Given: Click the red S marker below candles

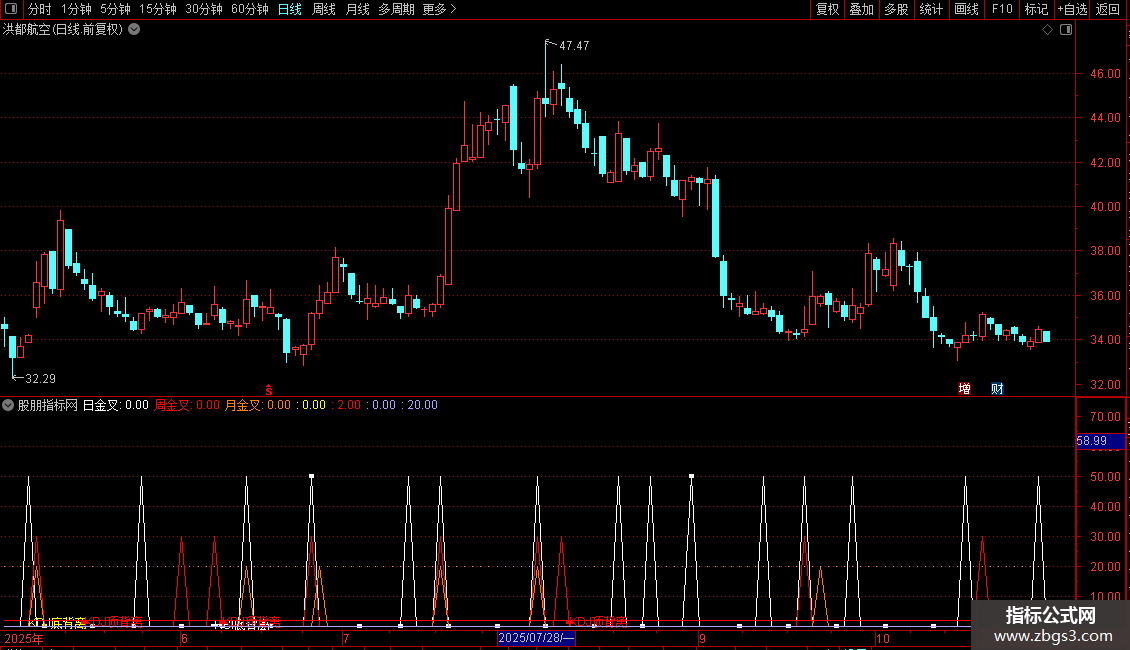Looking at the screenshot, I should click(269, 390).
